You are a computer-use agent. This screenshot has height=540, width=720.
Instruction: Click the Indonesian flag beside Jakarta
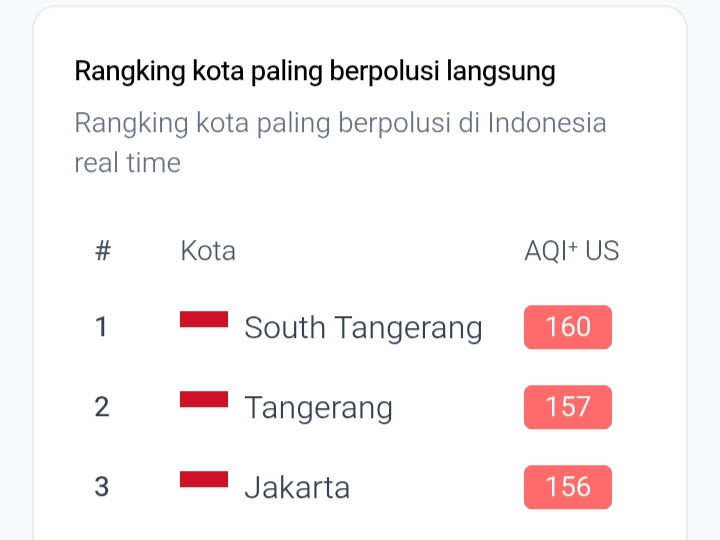pyautogui.click(x=204, y=480)
